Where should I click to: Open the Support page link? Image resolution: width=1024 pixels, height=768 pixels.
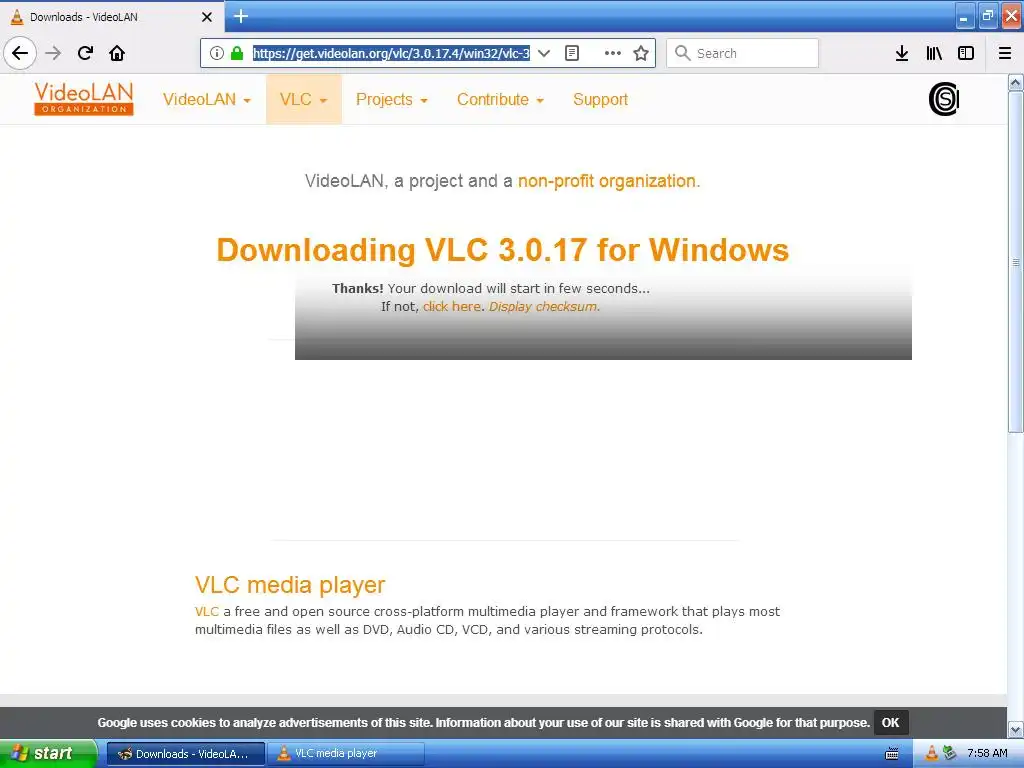[x=600, y=99]
